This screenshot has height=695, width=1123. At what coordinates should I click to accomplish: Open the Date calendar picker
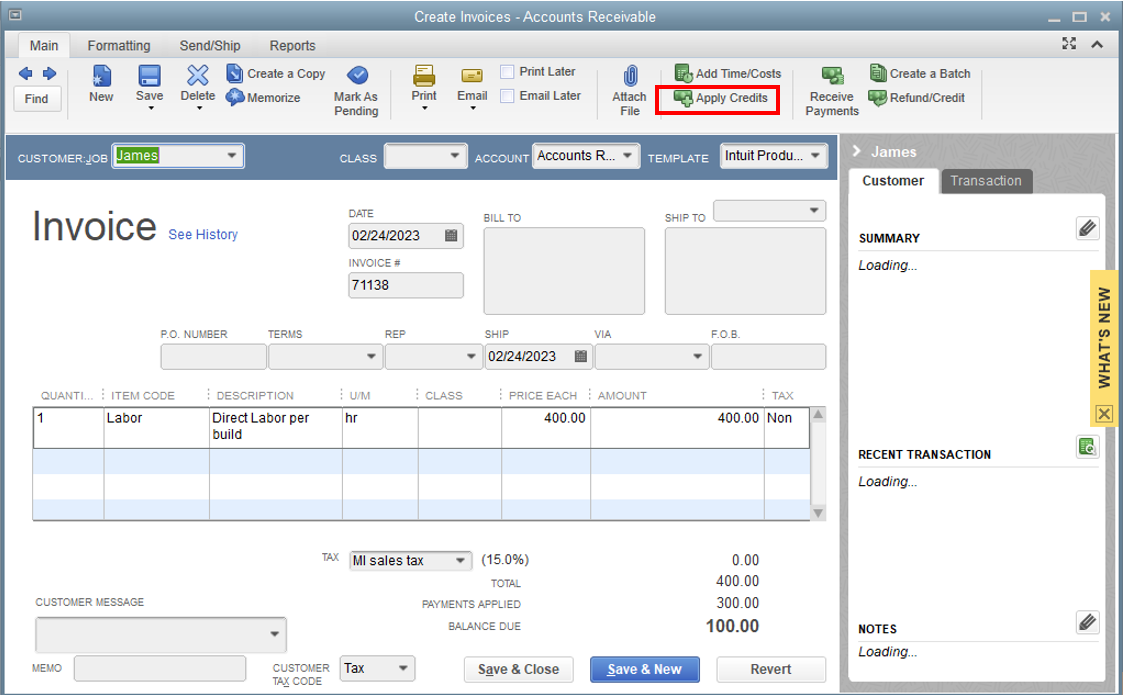pos(452,236)
